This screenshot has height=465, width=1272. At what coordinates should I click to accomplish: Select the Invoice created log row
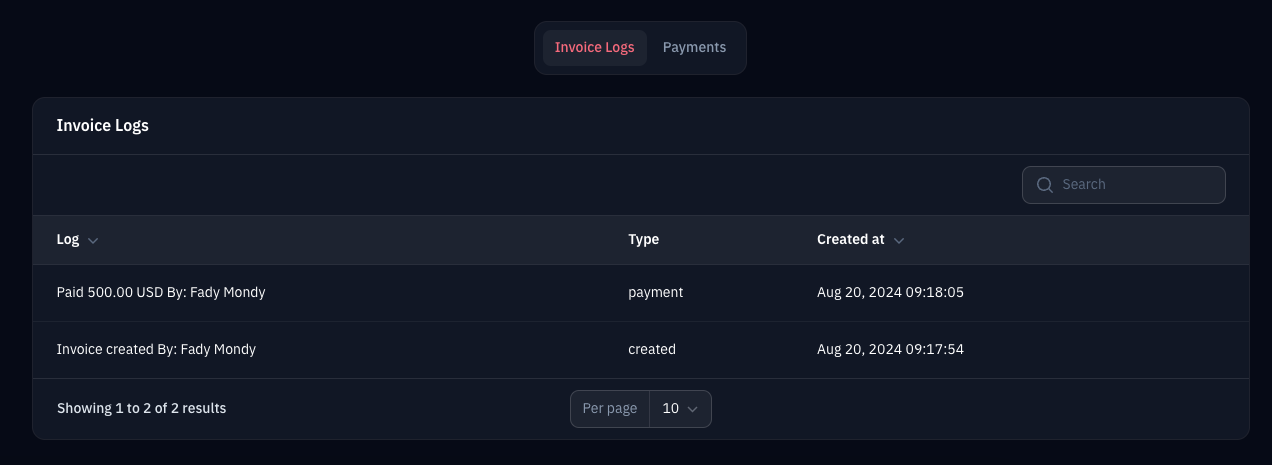tap(156, 350)
